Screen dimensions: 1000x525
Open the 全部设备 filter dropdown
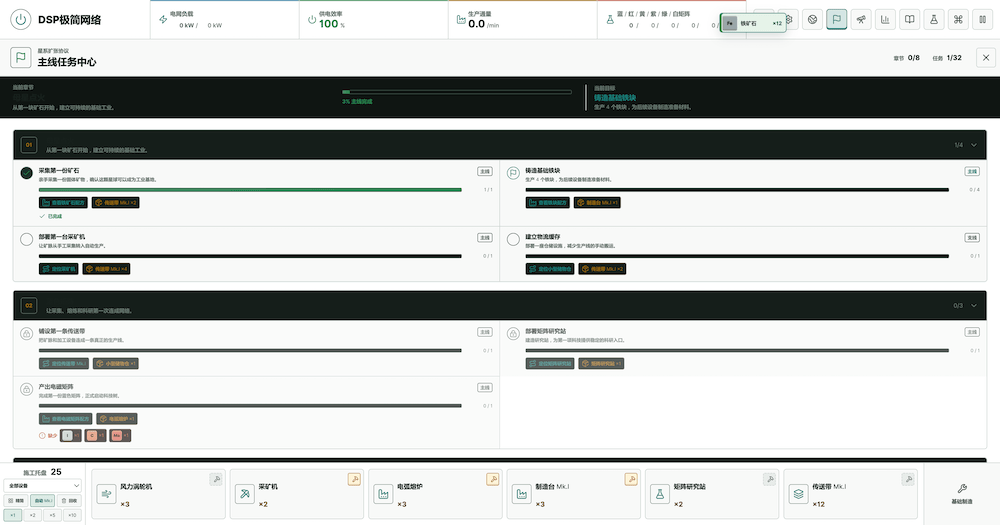click(x=43, y=485)
